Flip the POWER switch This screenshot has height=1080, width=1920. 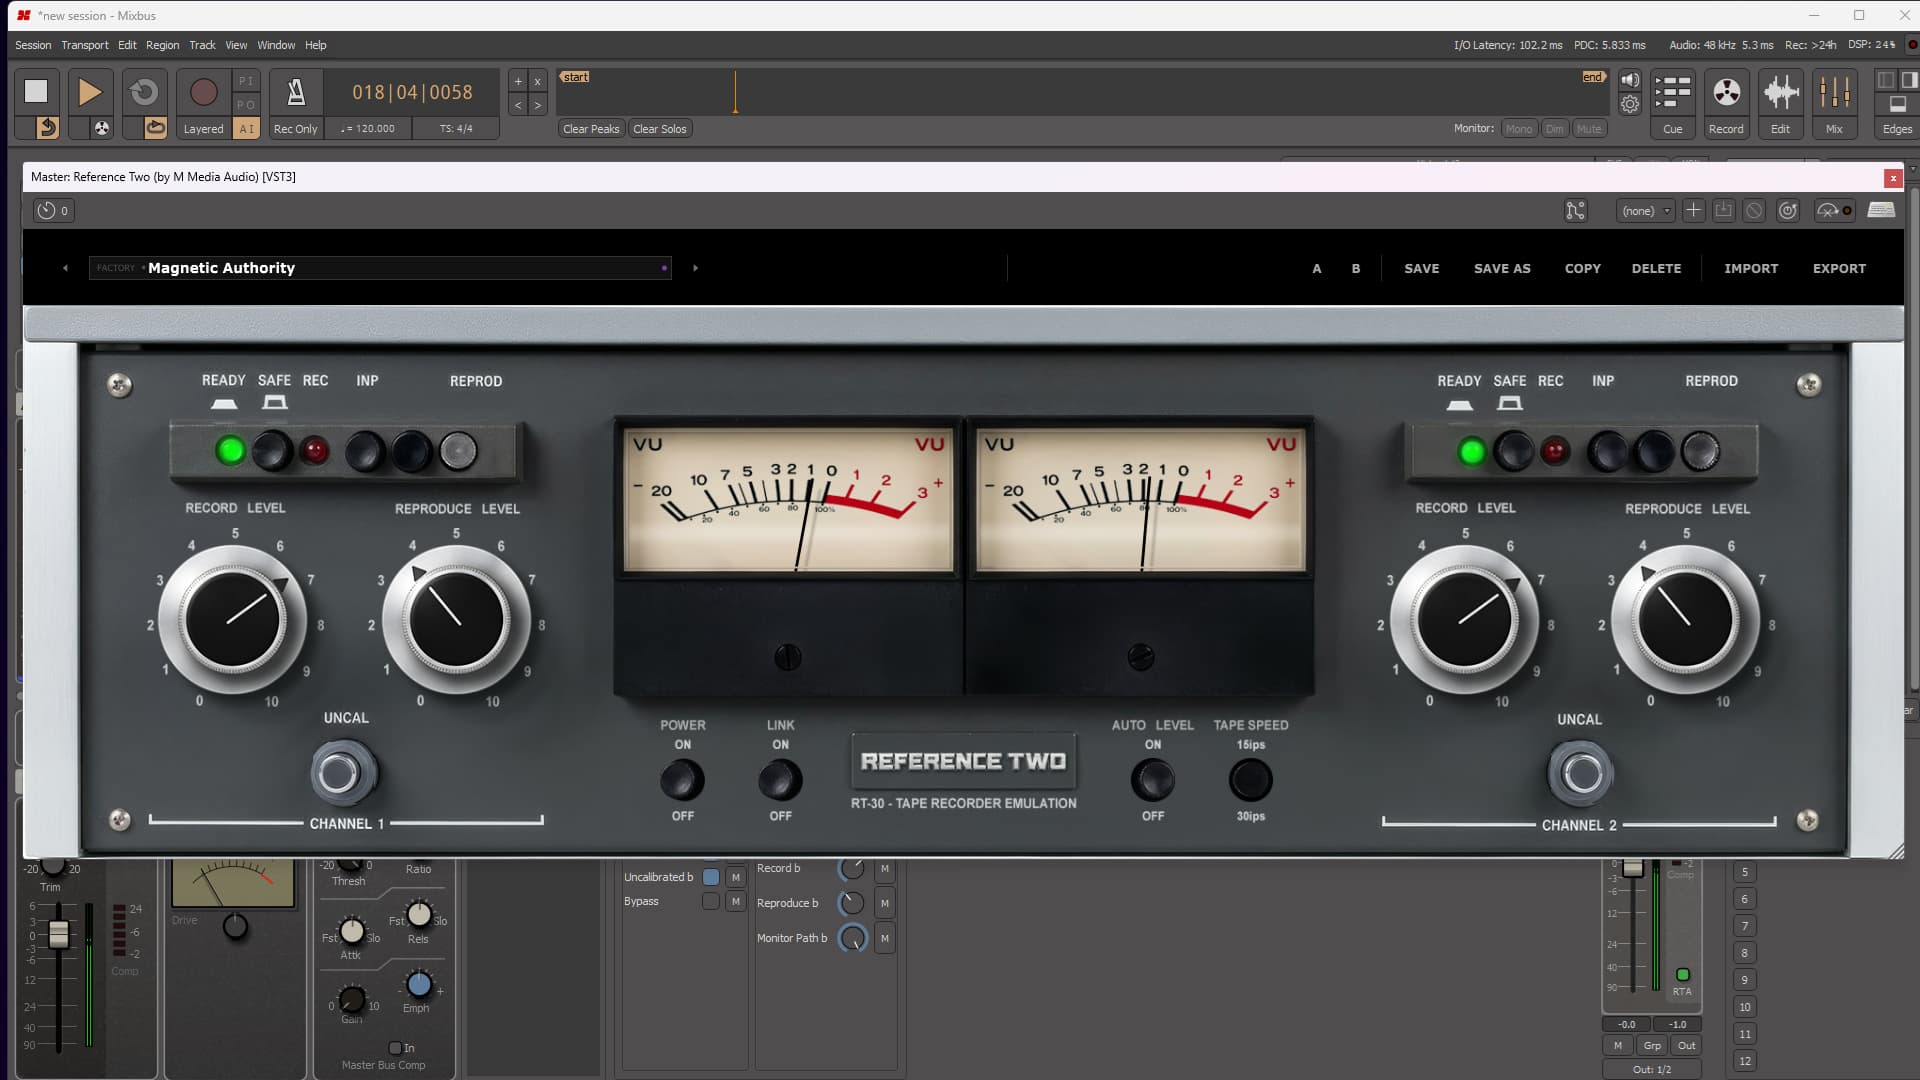(682, 780)
